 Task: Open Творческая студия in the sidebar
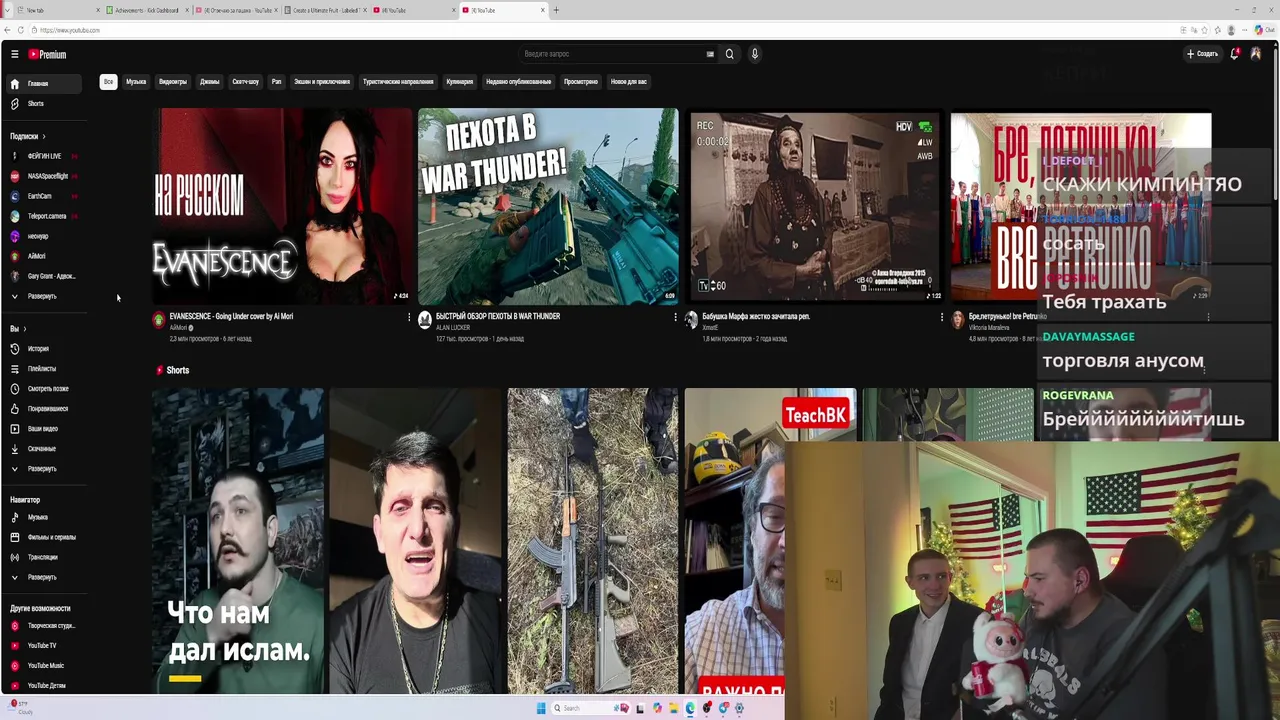pyautogui.click(x=44, y=626)
